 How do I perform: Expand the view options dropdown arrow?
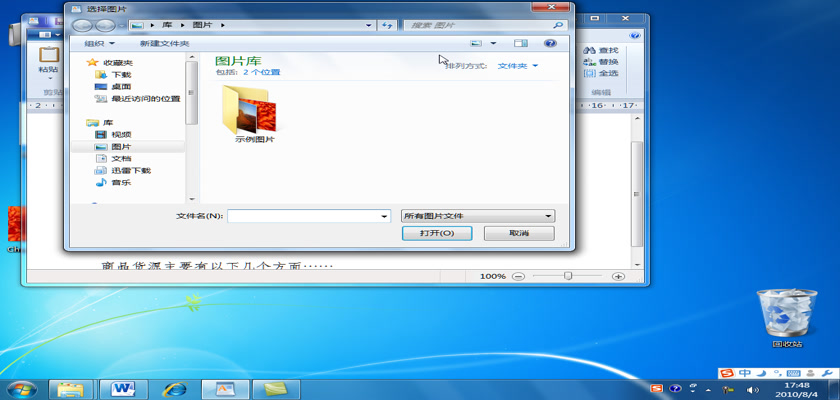[x=493, y=44]
